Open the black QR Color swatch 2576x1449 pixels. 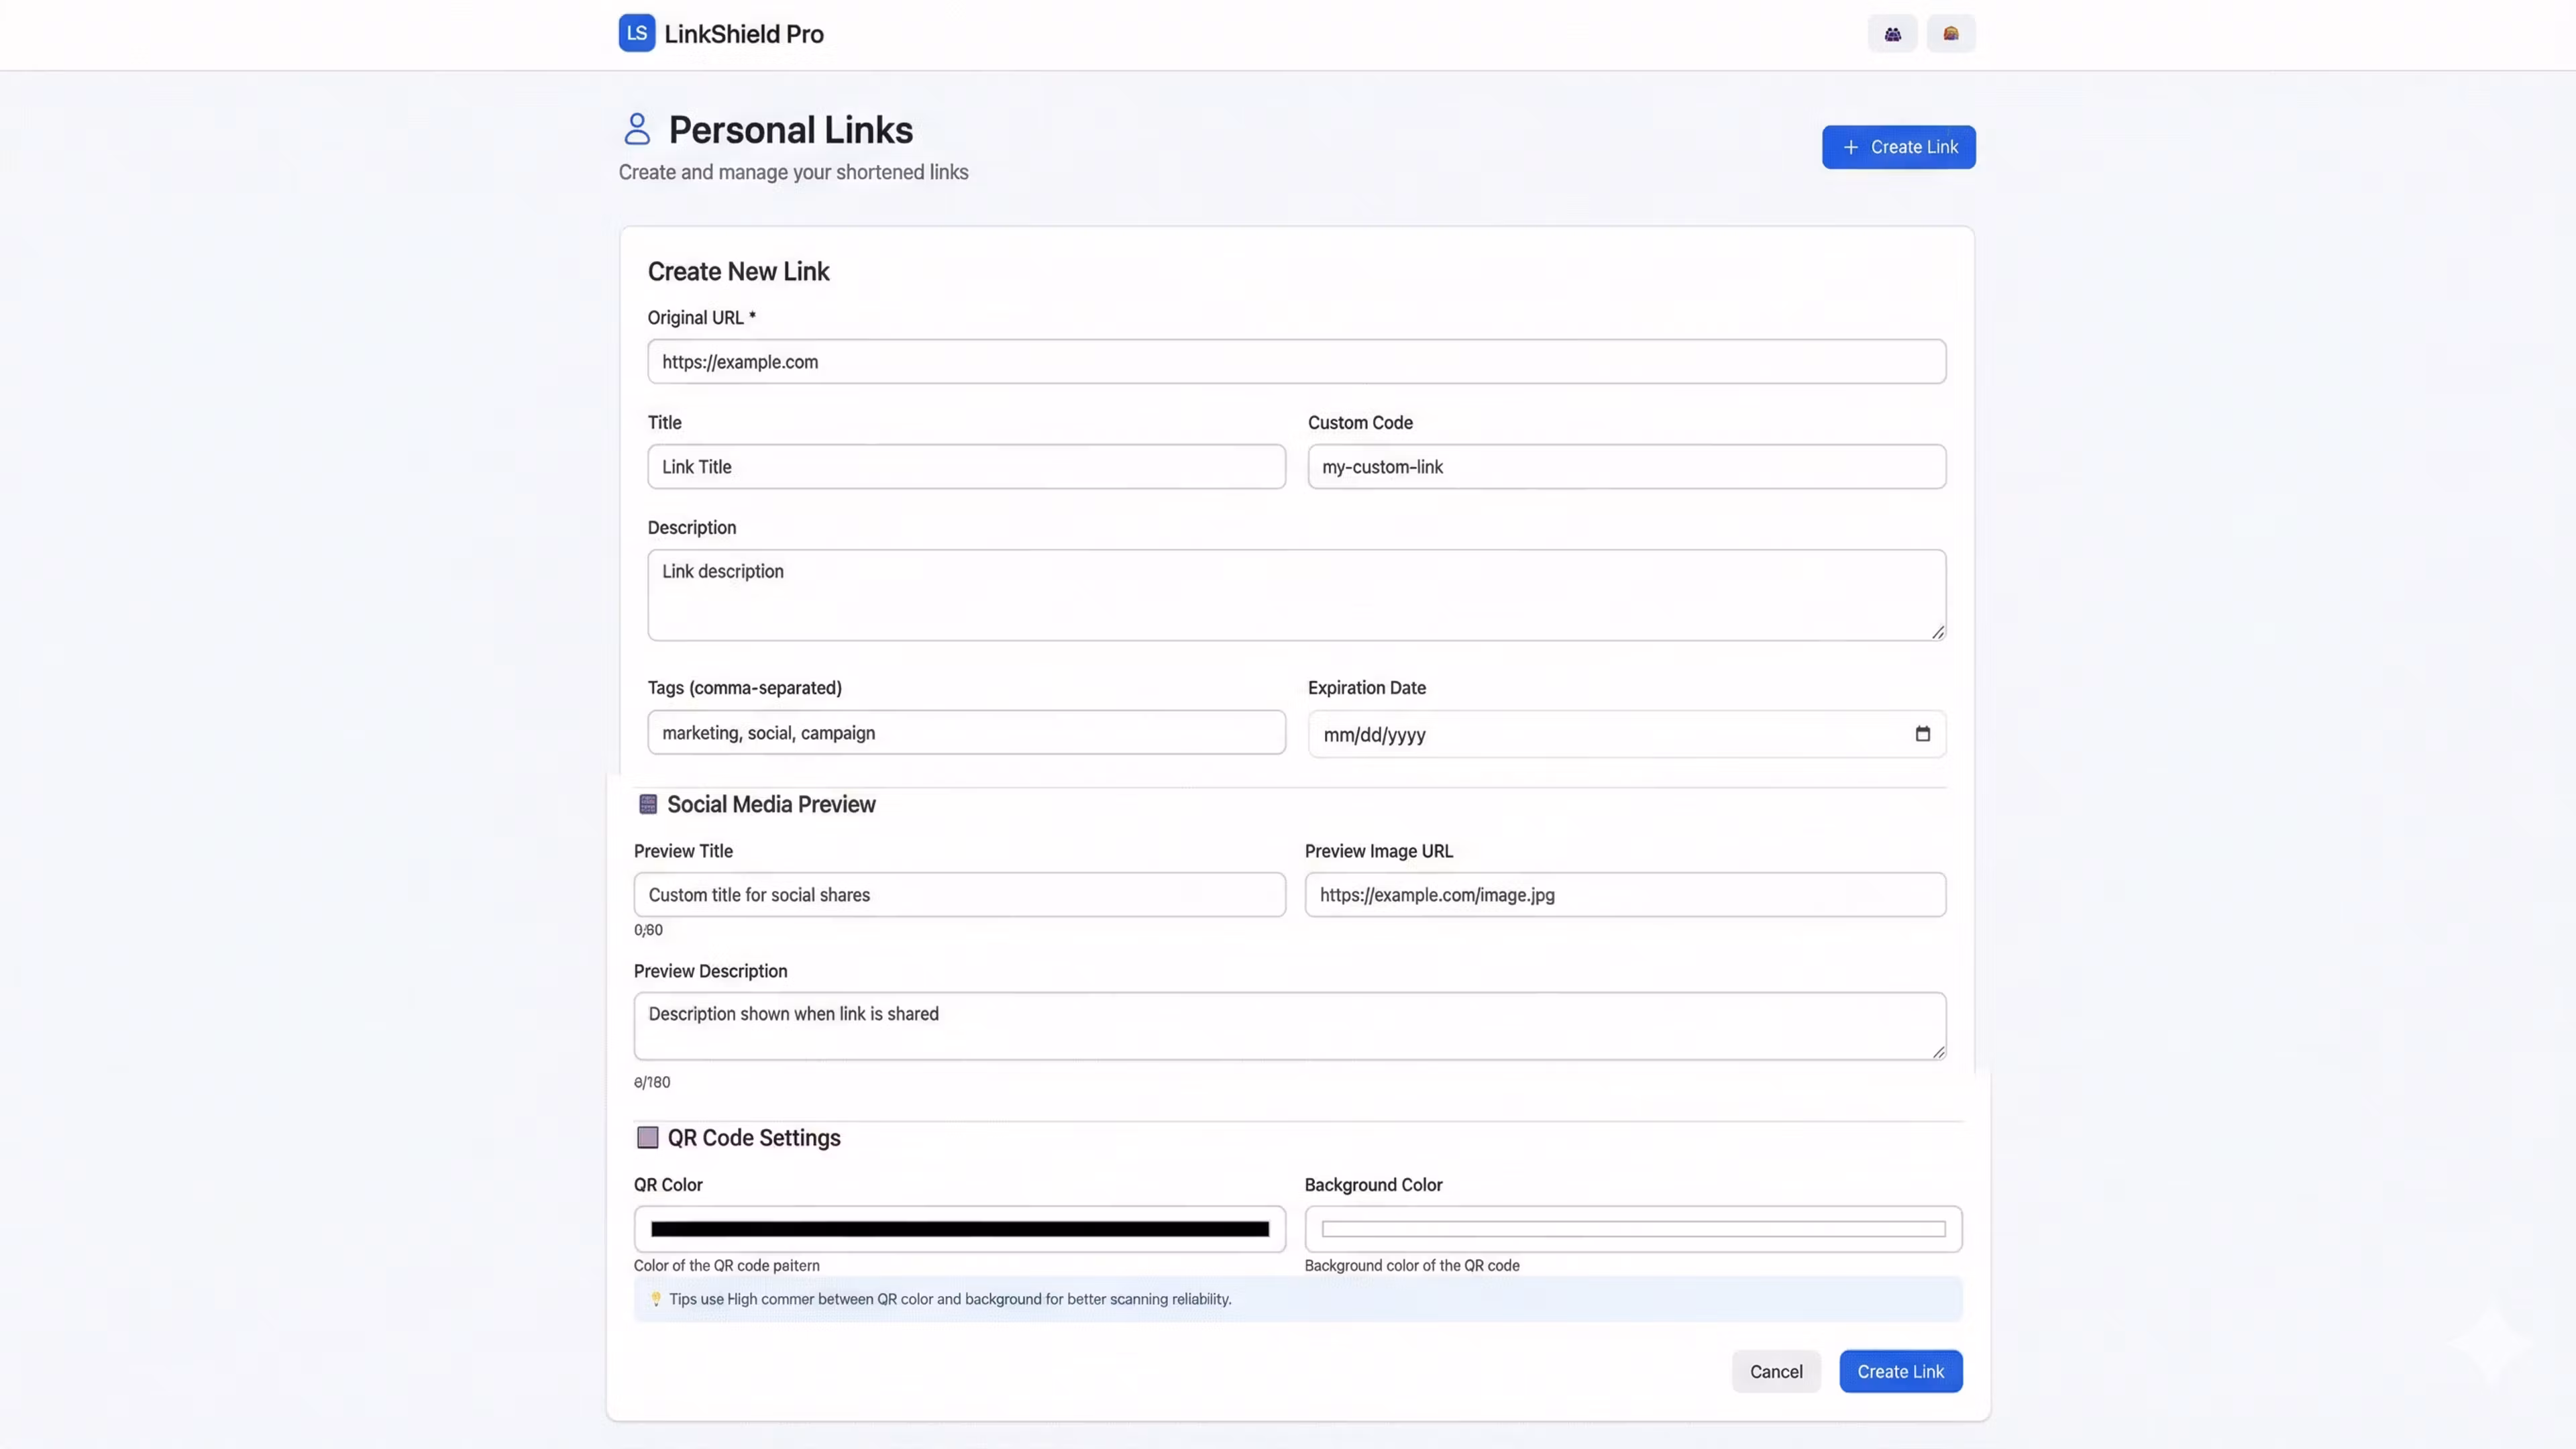[959, 1229]
